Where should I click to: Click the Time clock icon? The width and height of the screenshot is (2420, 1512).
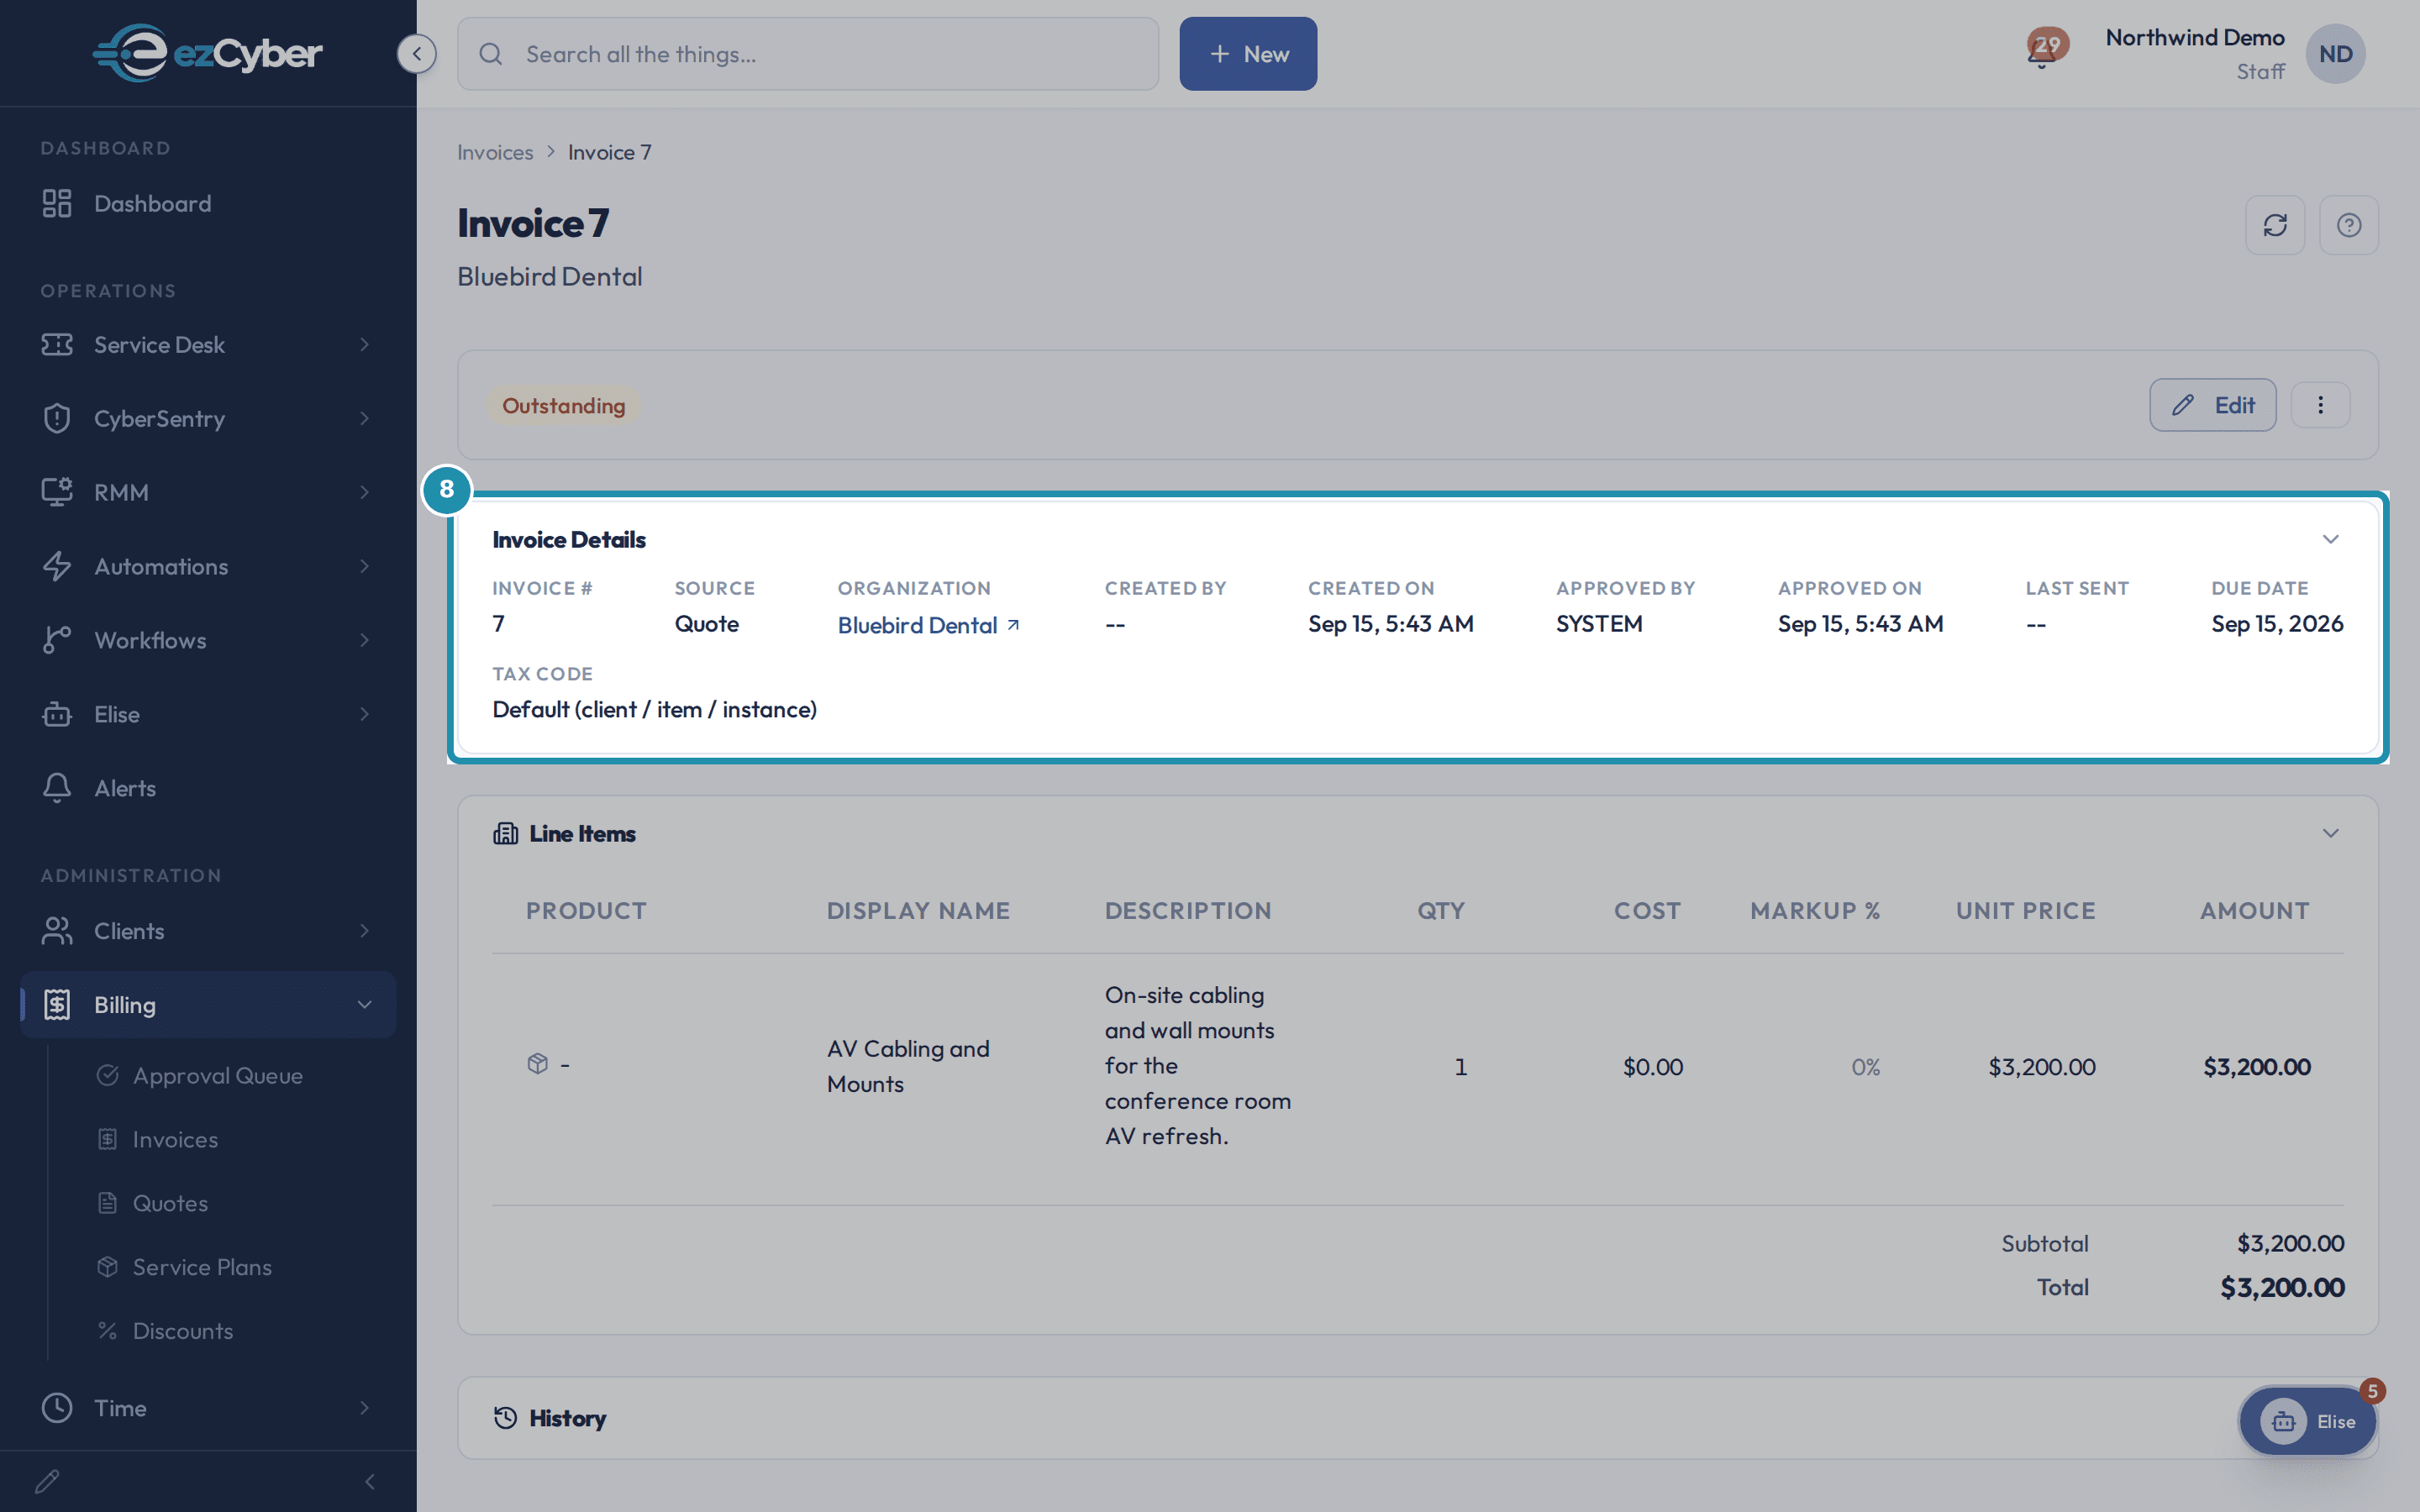coord(57,1407)
